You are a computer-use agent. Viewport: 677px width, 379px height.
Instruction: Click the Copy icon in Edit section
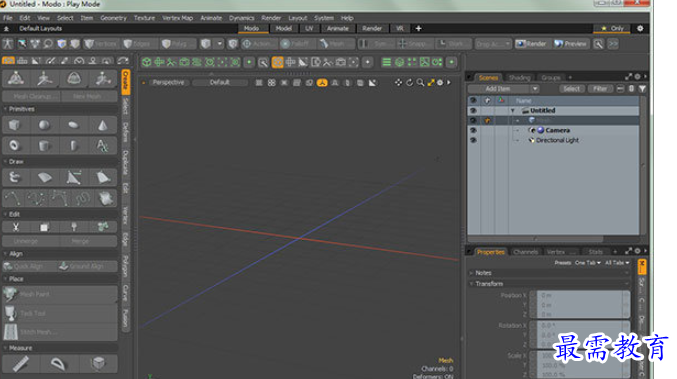coord(44,227)
